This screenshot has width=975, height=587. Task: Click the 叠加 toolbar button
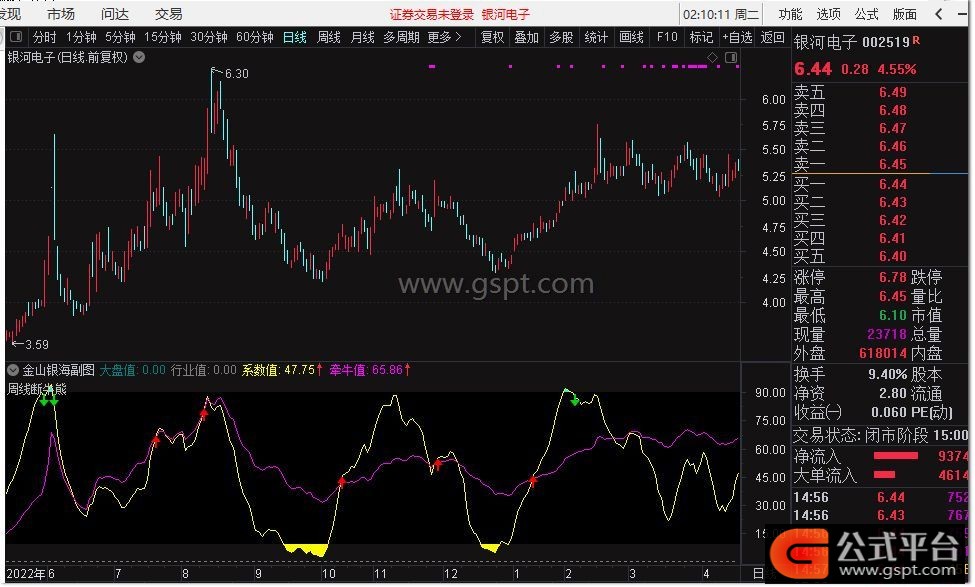[526, 37]
